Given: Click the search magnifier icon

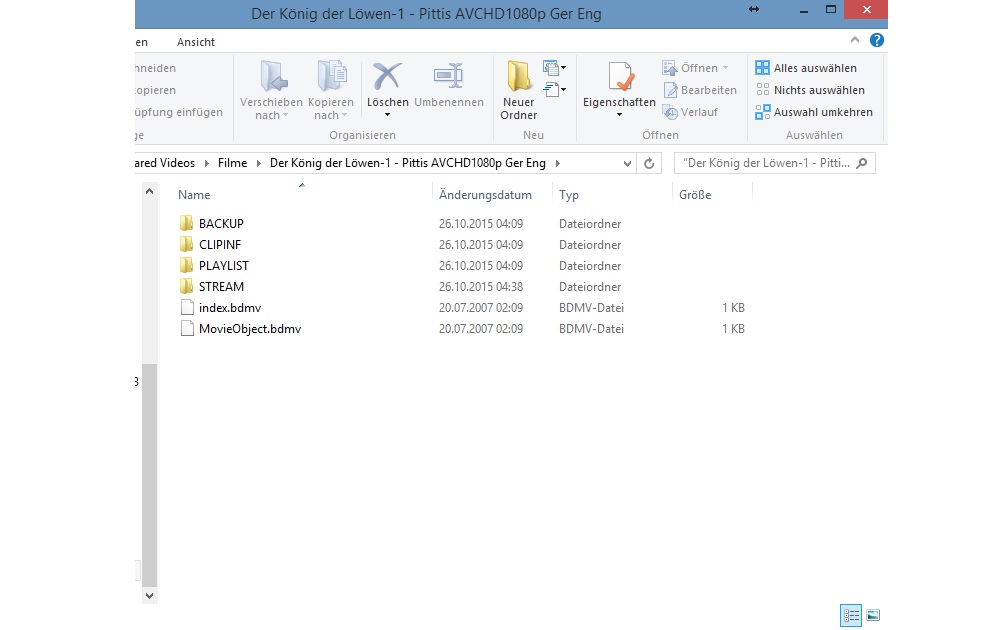Looking at the screenshot, I should 862,163.
